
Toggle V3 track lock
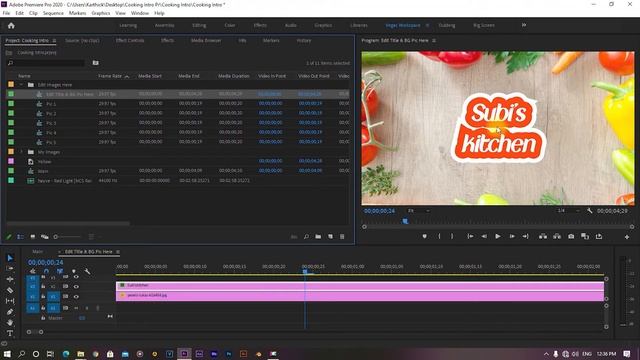[43, 277]
